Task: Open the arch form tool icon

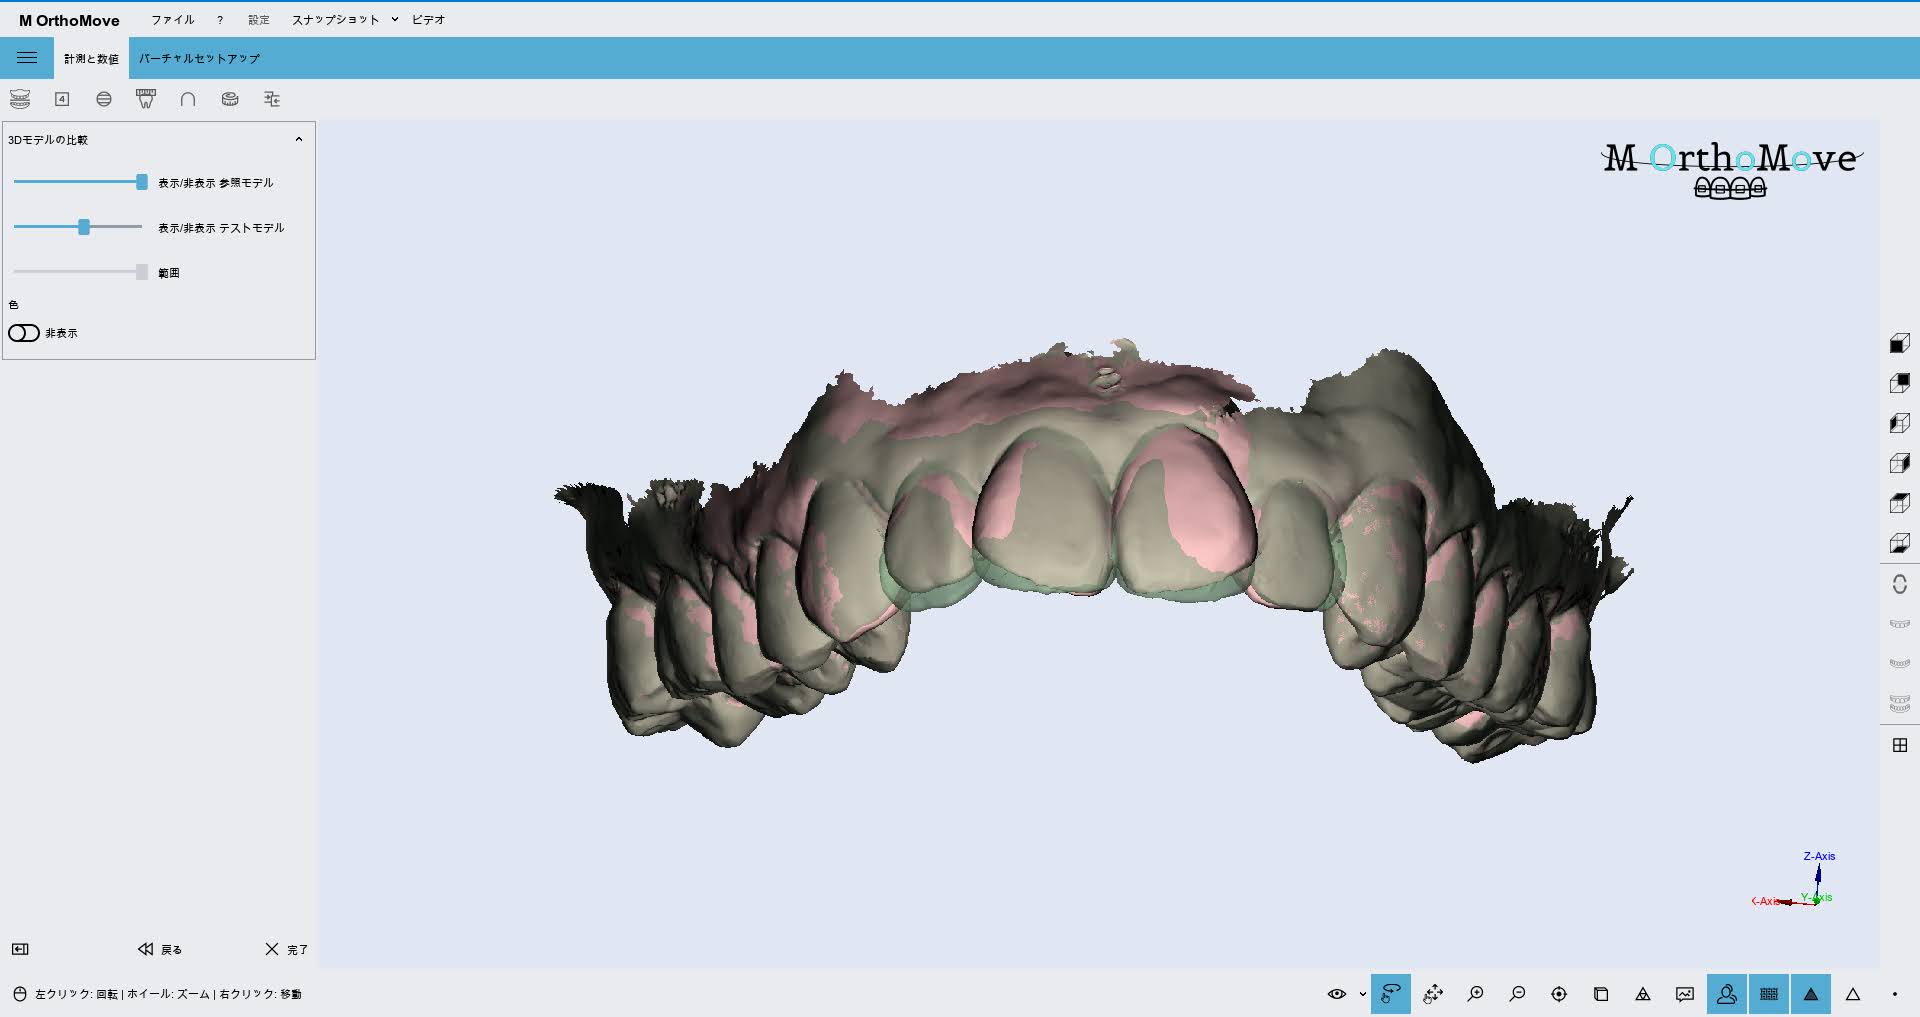Action: tap(188, 99)
